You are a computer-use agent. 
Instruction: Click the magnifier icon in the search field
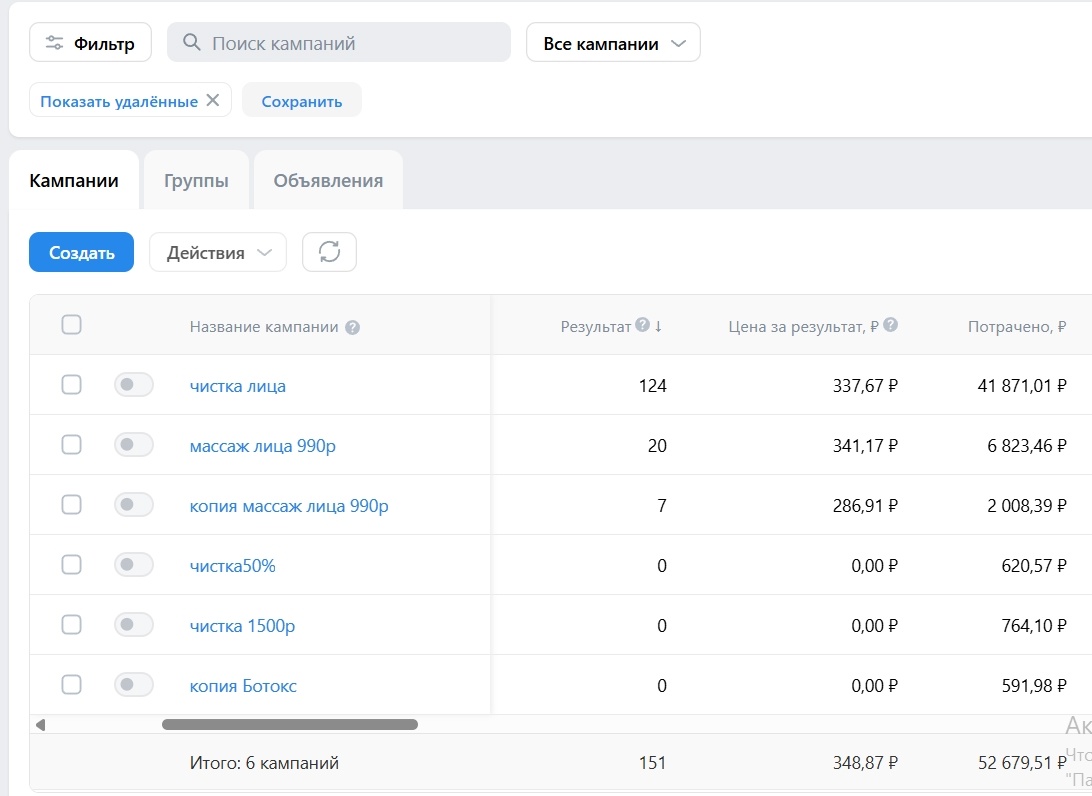click(x=190, y=42)
